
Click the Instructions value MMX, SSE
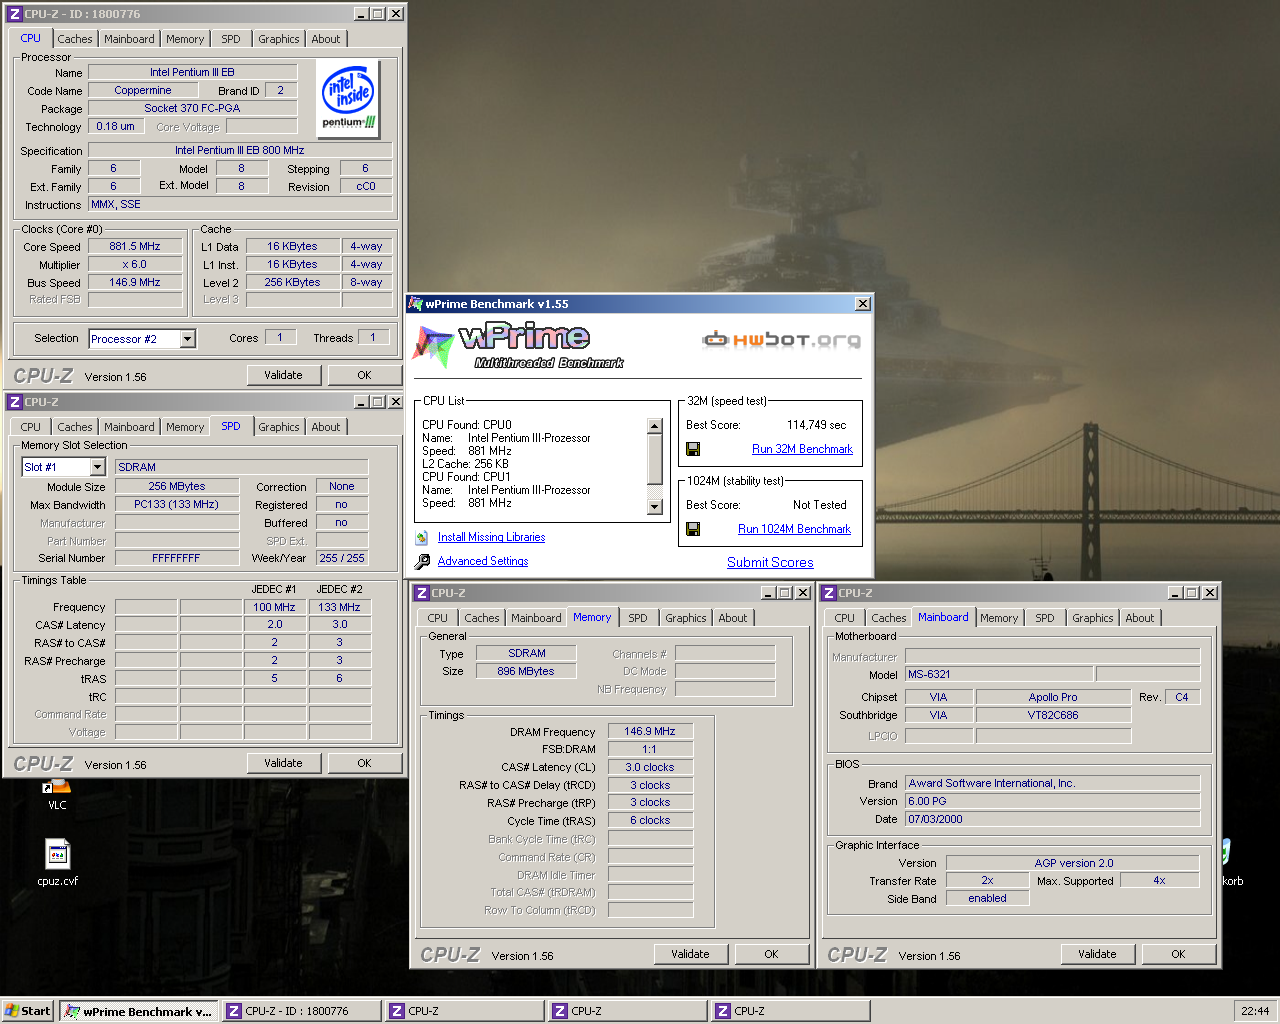(x=240, y=204)
